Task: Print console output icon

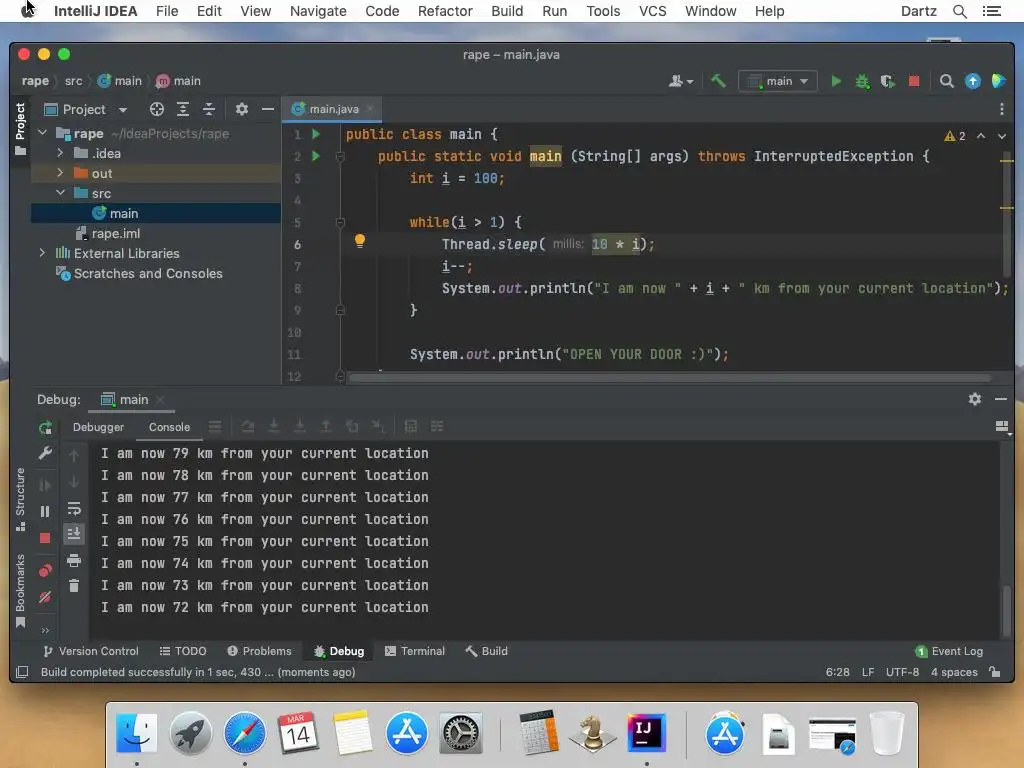Action: click(x=74, y=560)
